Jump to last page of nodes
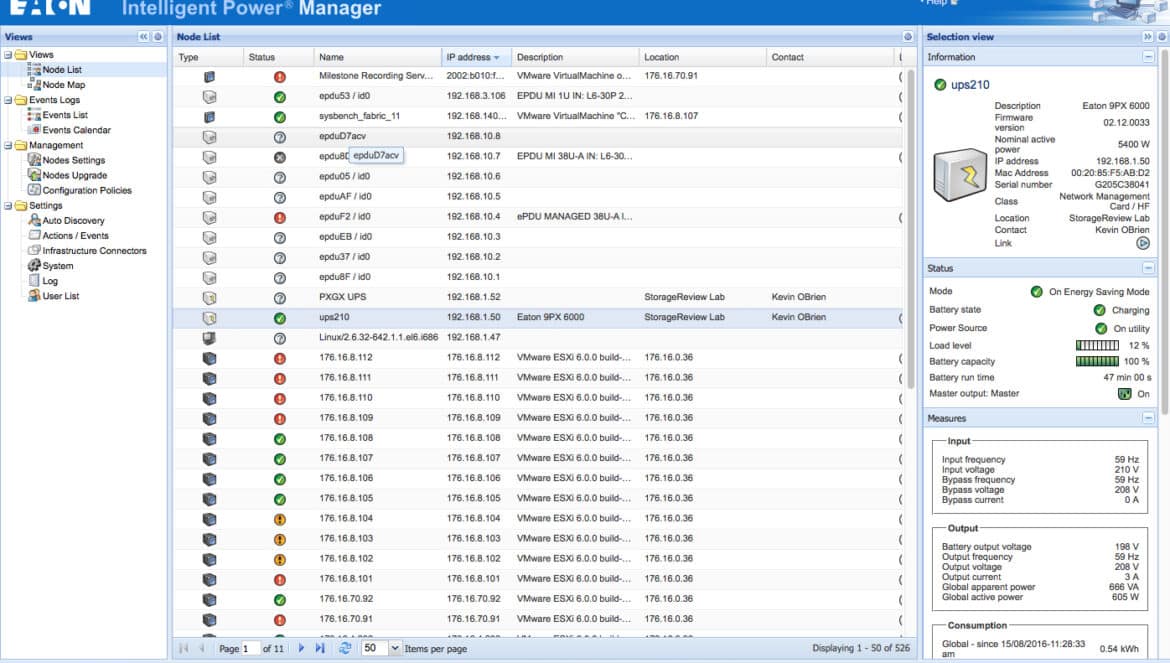This screenshot has height=663, width=1170. (x=320, y=648)
